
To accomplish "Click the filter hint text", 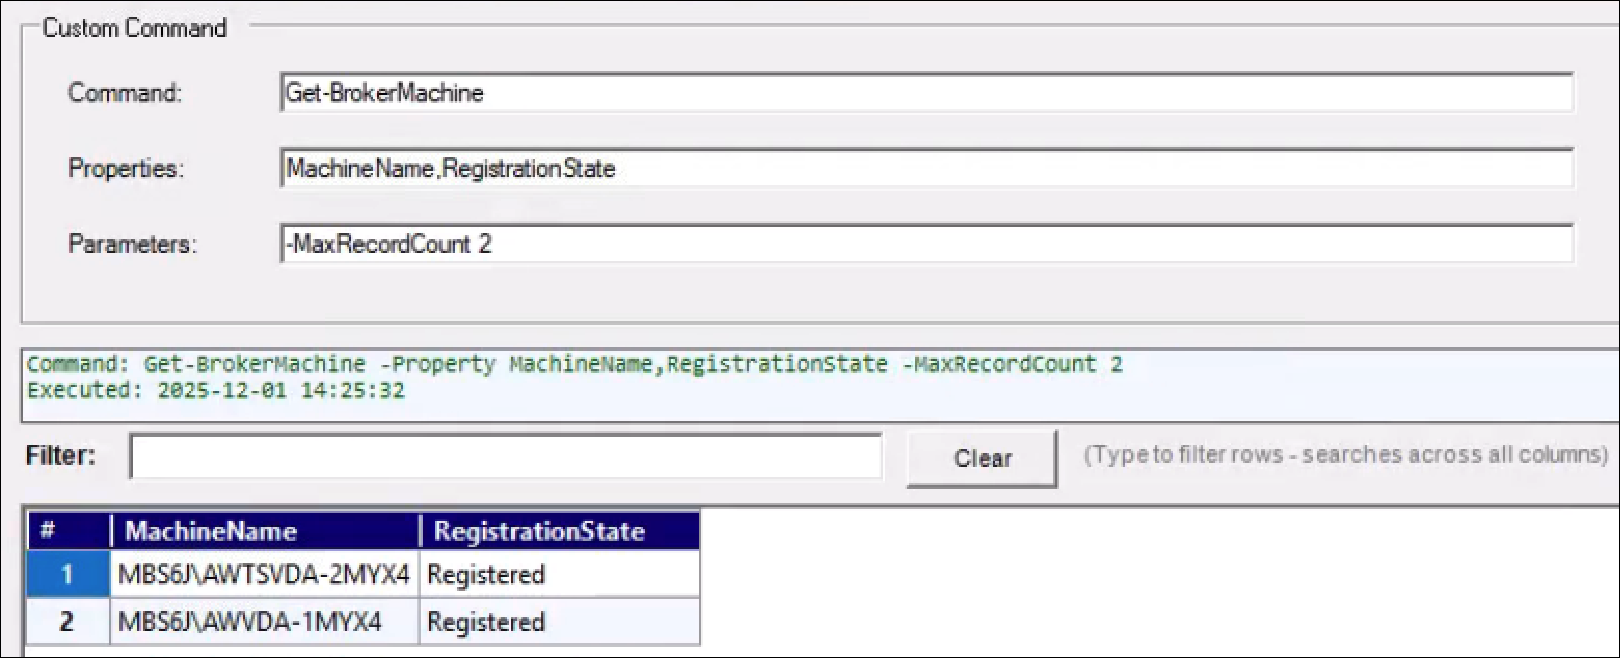I will [x=1346, y=455].
